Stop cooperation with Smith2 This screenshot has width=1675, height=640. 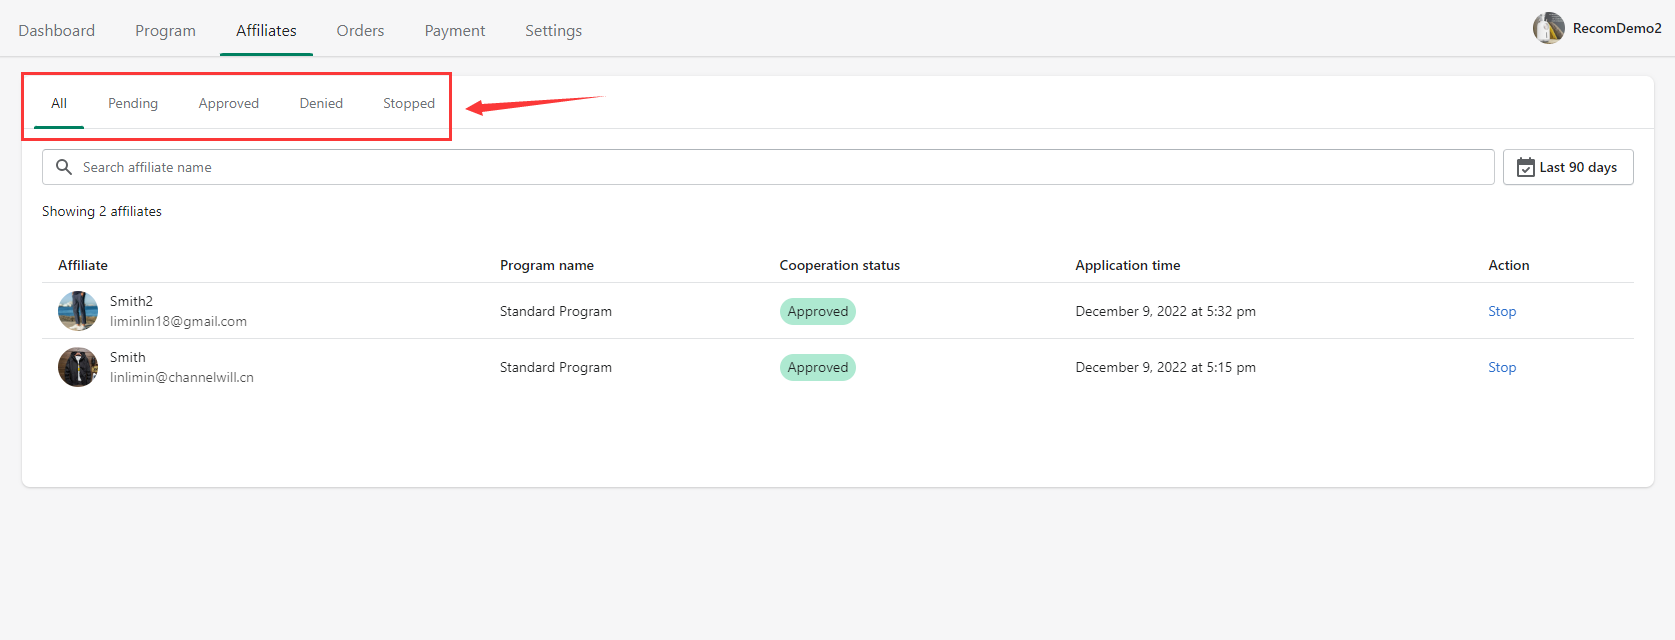pos(1501,311)
